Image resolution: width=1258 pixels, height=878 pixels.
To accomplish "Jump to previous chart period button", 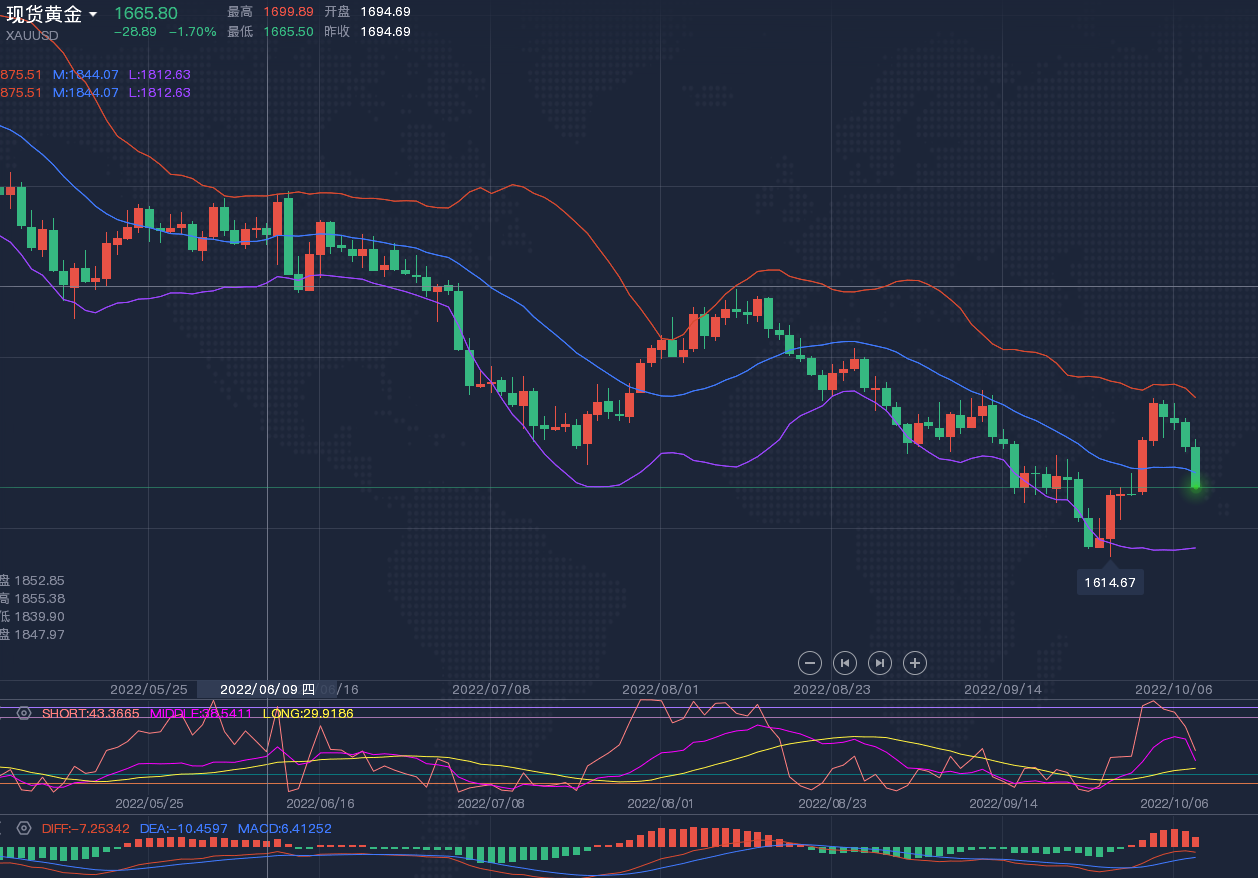I will coord(845,662).
